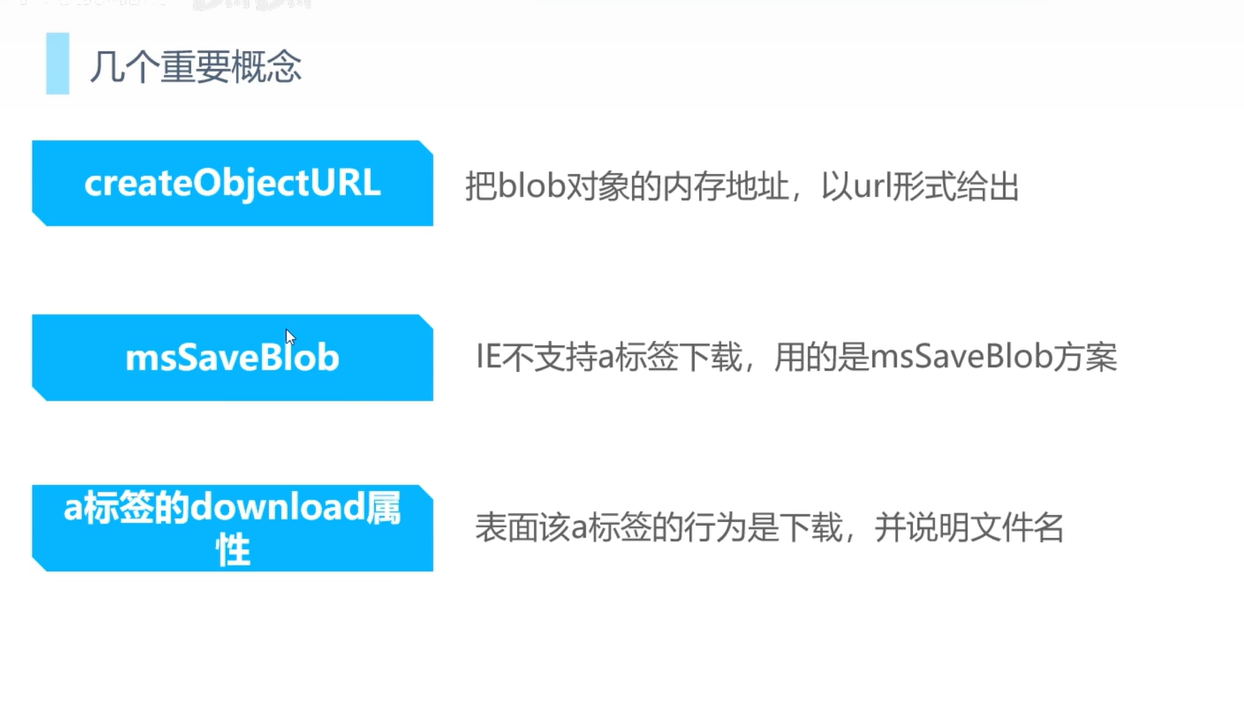Click the createObjectURL blue label box

[x=232, y=183]
